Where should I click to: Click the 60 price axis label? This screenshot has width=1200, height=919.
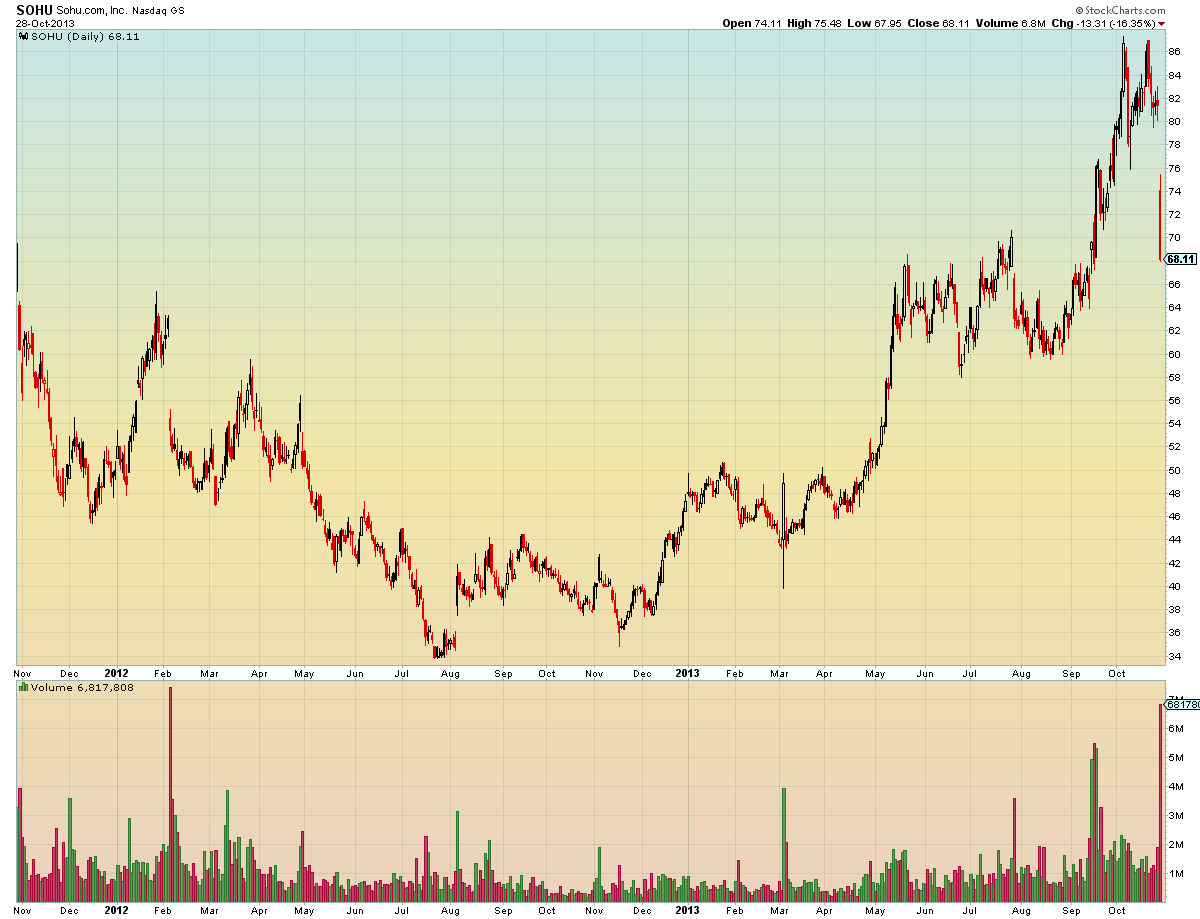click(1175, 354)
